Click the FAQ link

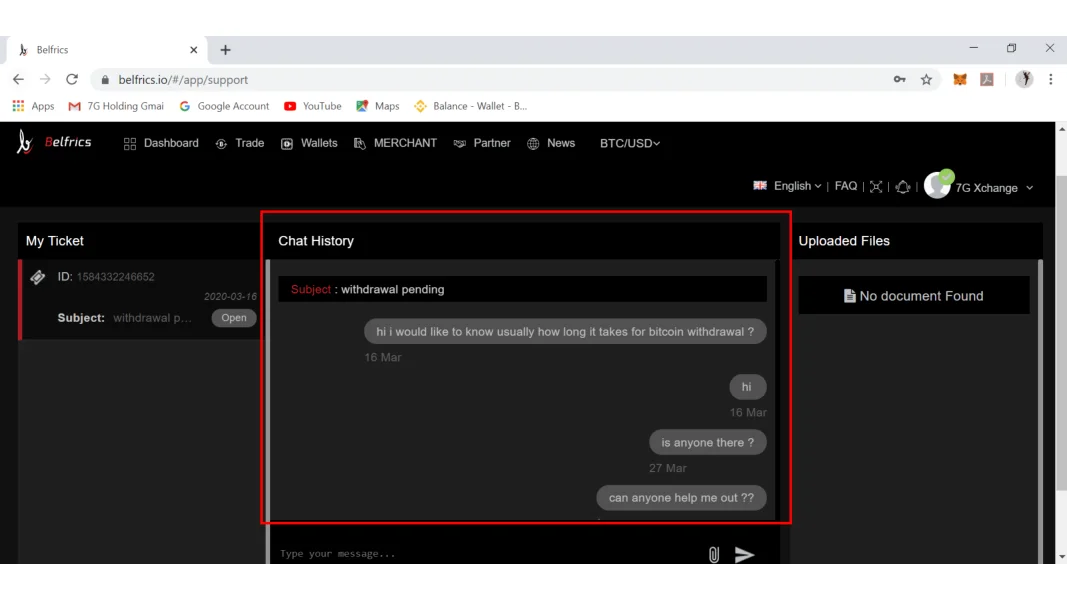point(846,186)
